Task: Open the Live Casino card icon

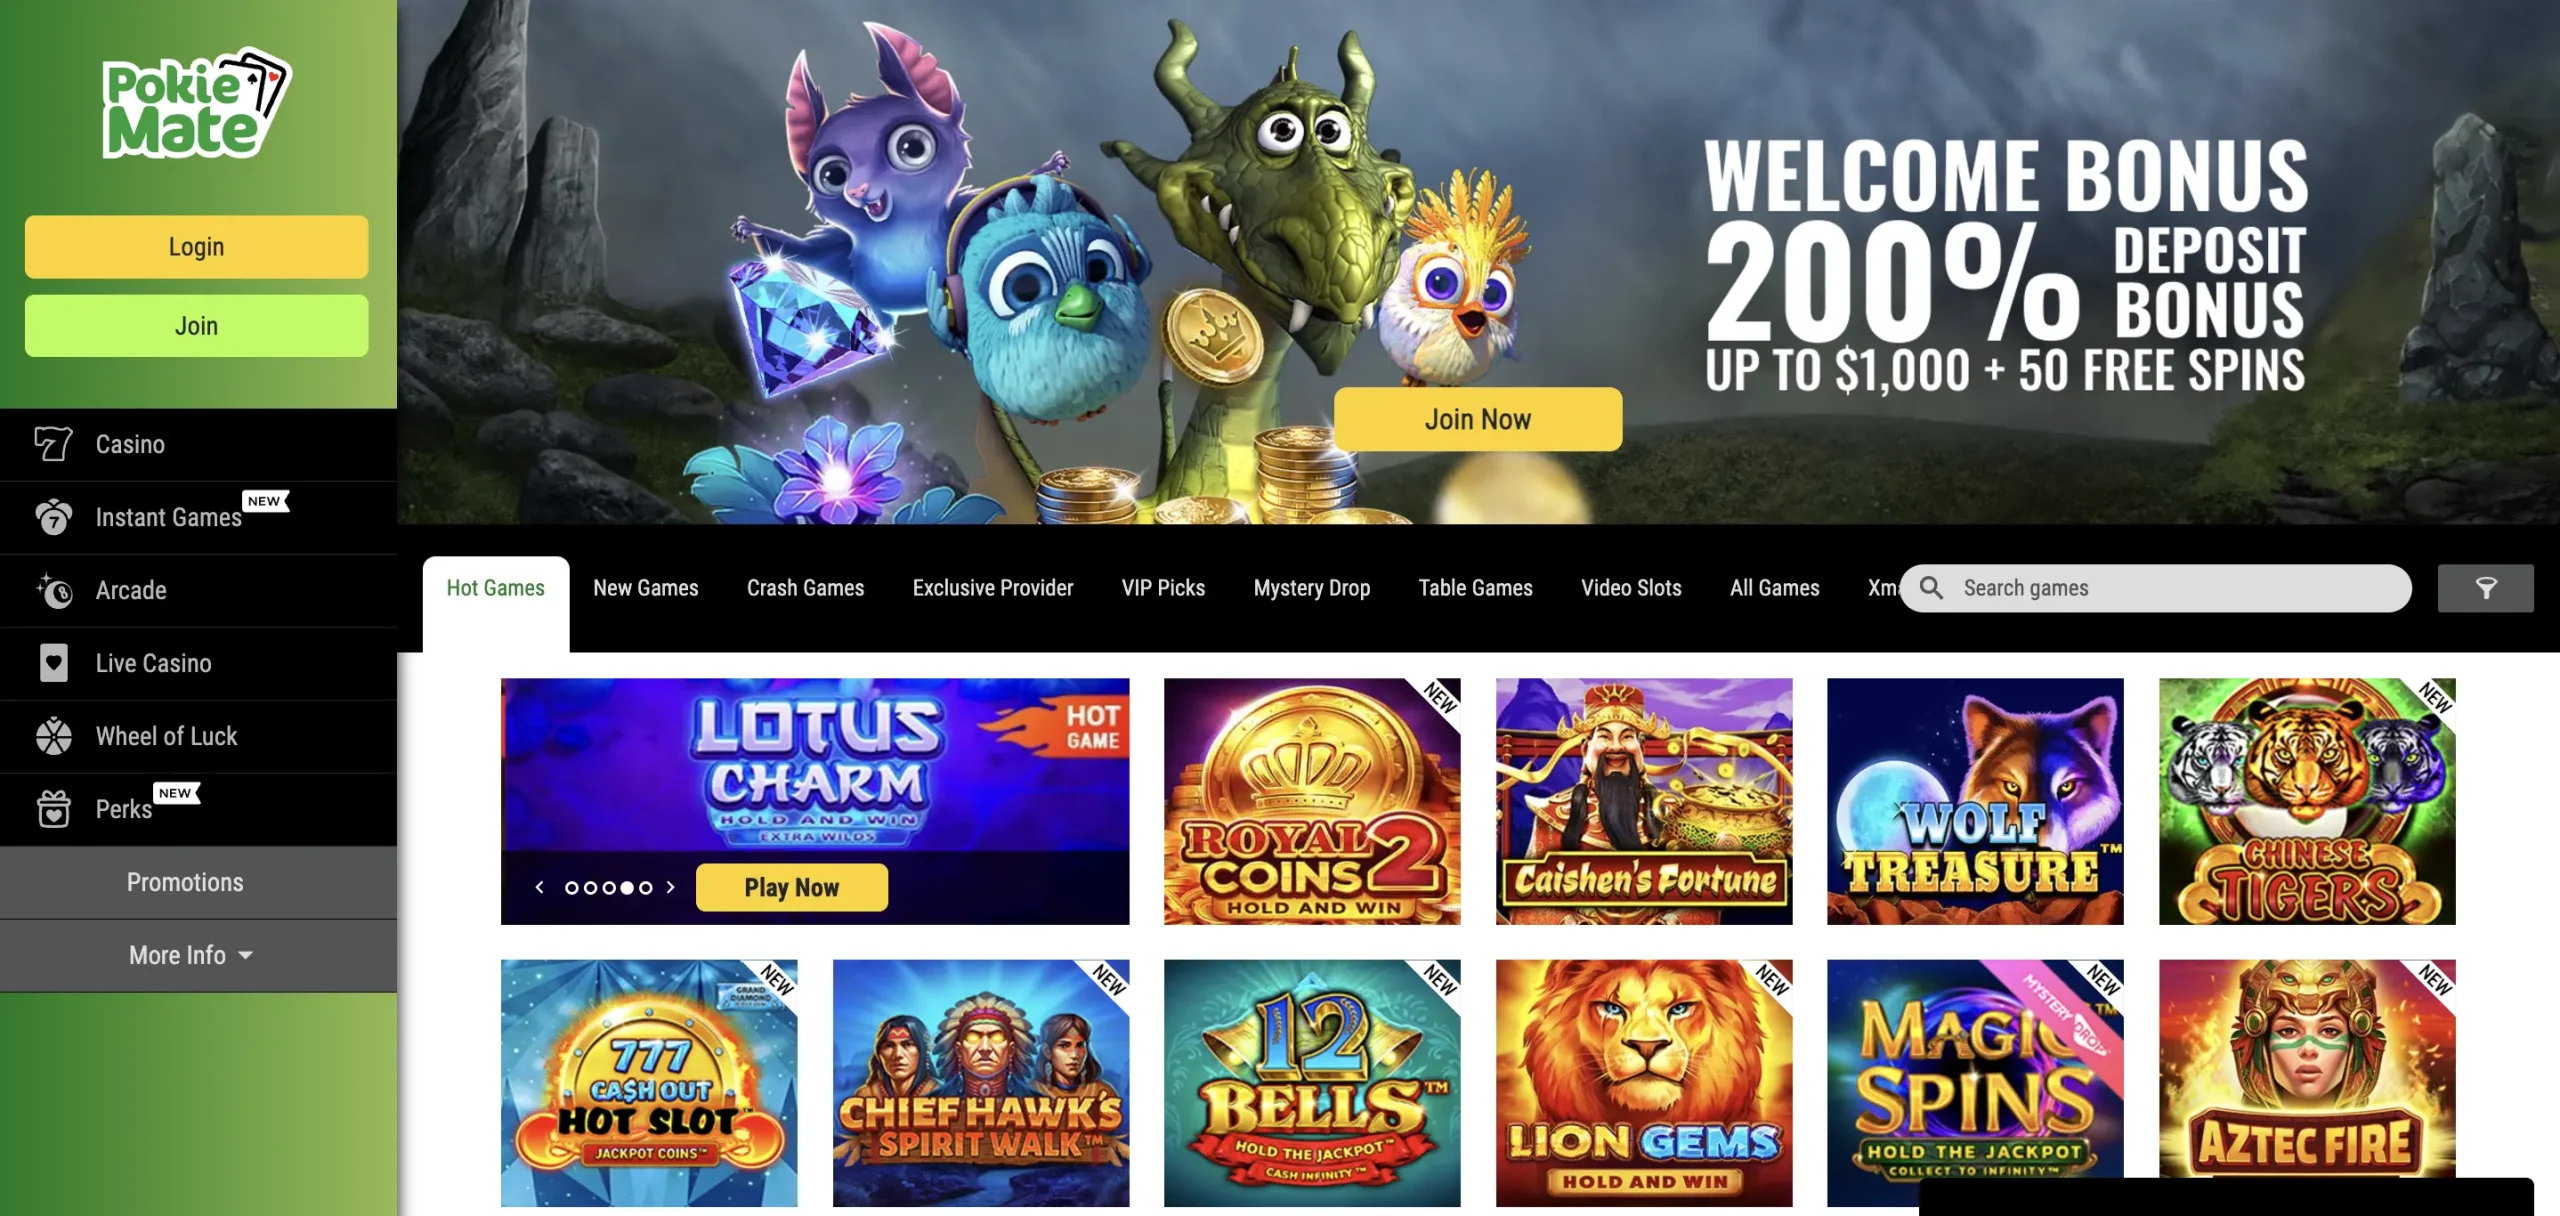Action: point(53,663)
